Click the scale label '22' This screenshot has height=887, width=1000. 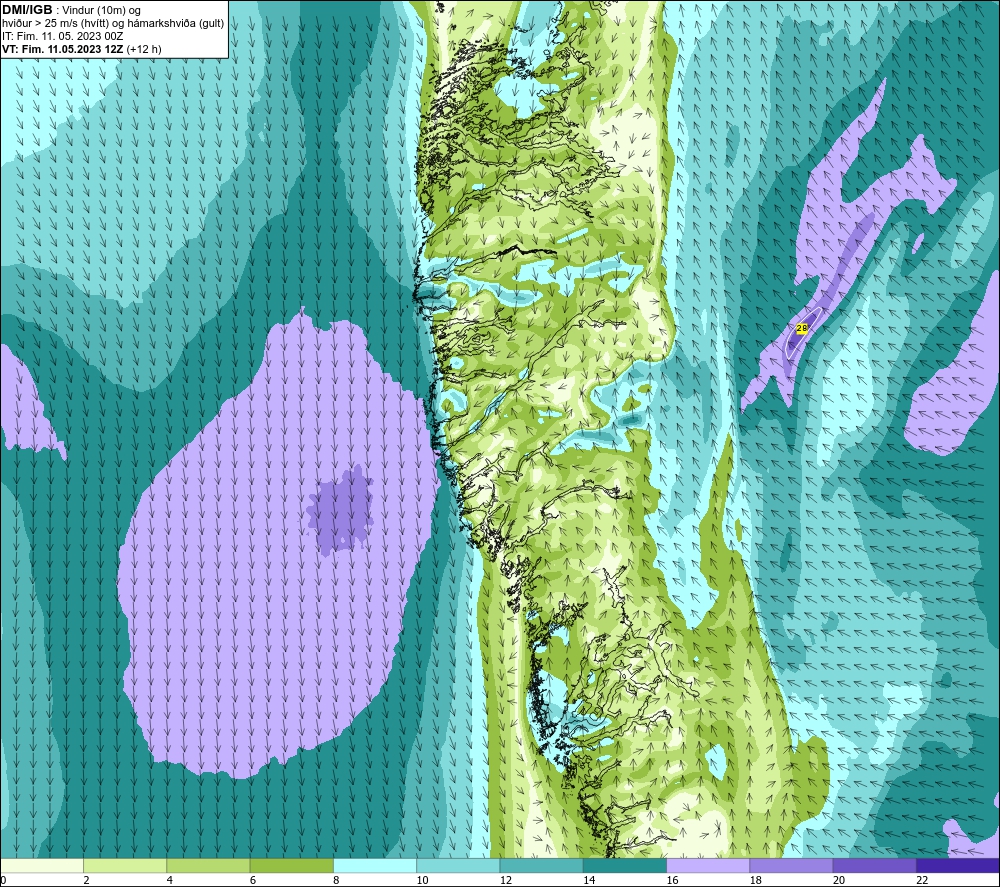coord(922,880)
